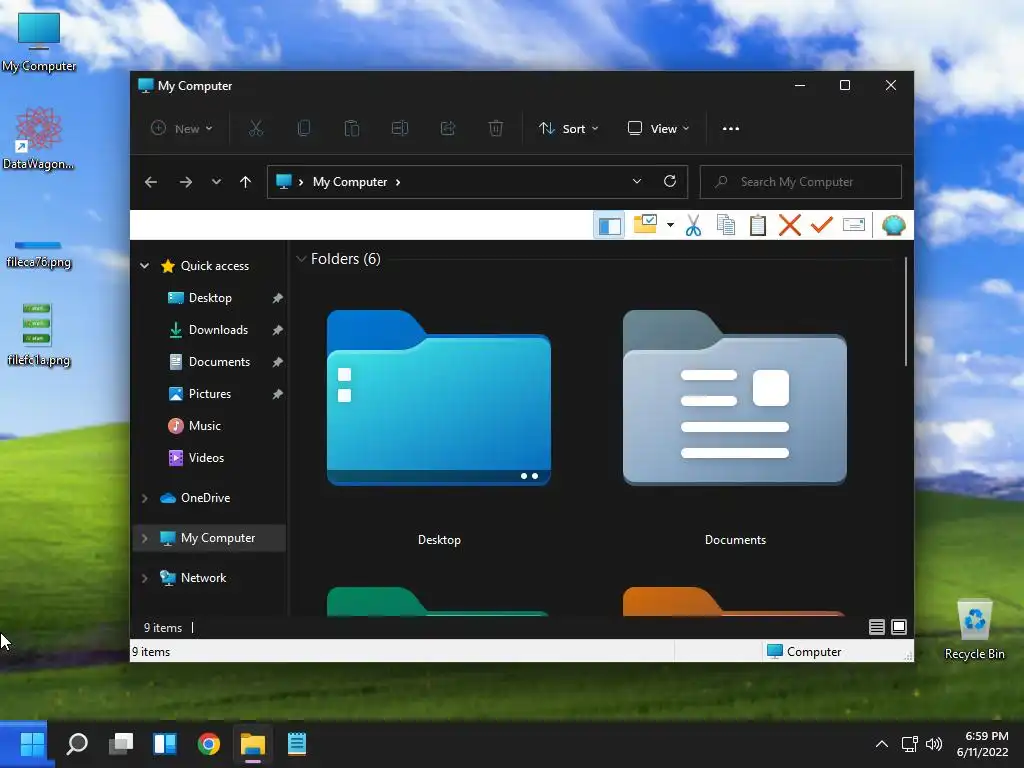Launch Chrome from the taskbar
The height and width of the screenshot is (768, 1024).
pos(209,743)
